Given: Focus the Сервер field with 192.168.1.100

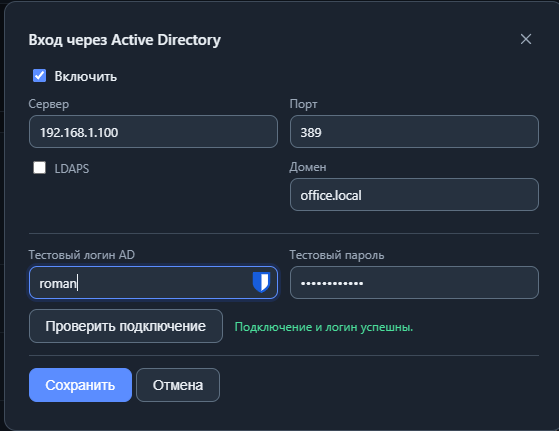Looking at the screenshot, I should 153,132.
